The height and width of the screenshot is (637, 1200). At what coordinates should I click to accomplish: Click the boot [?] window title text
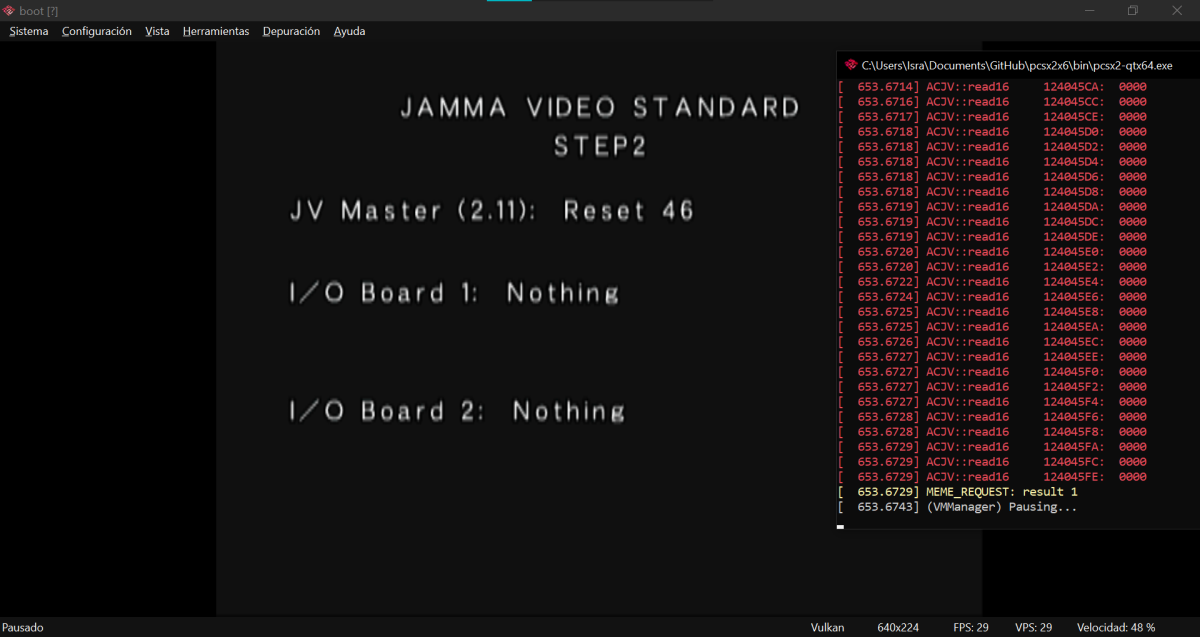39,10
